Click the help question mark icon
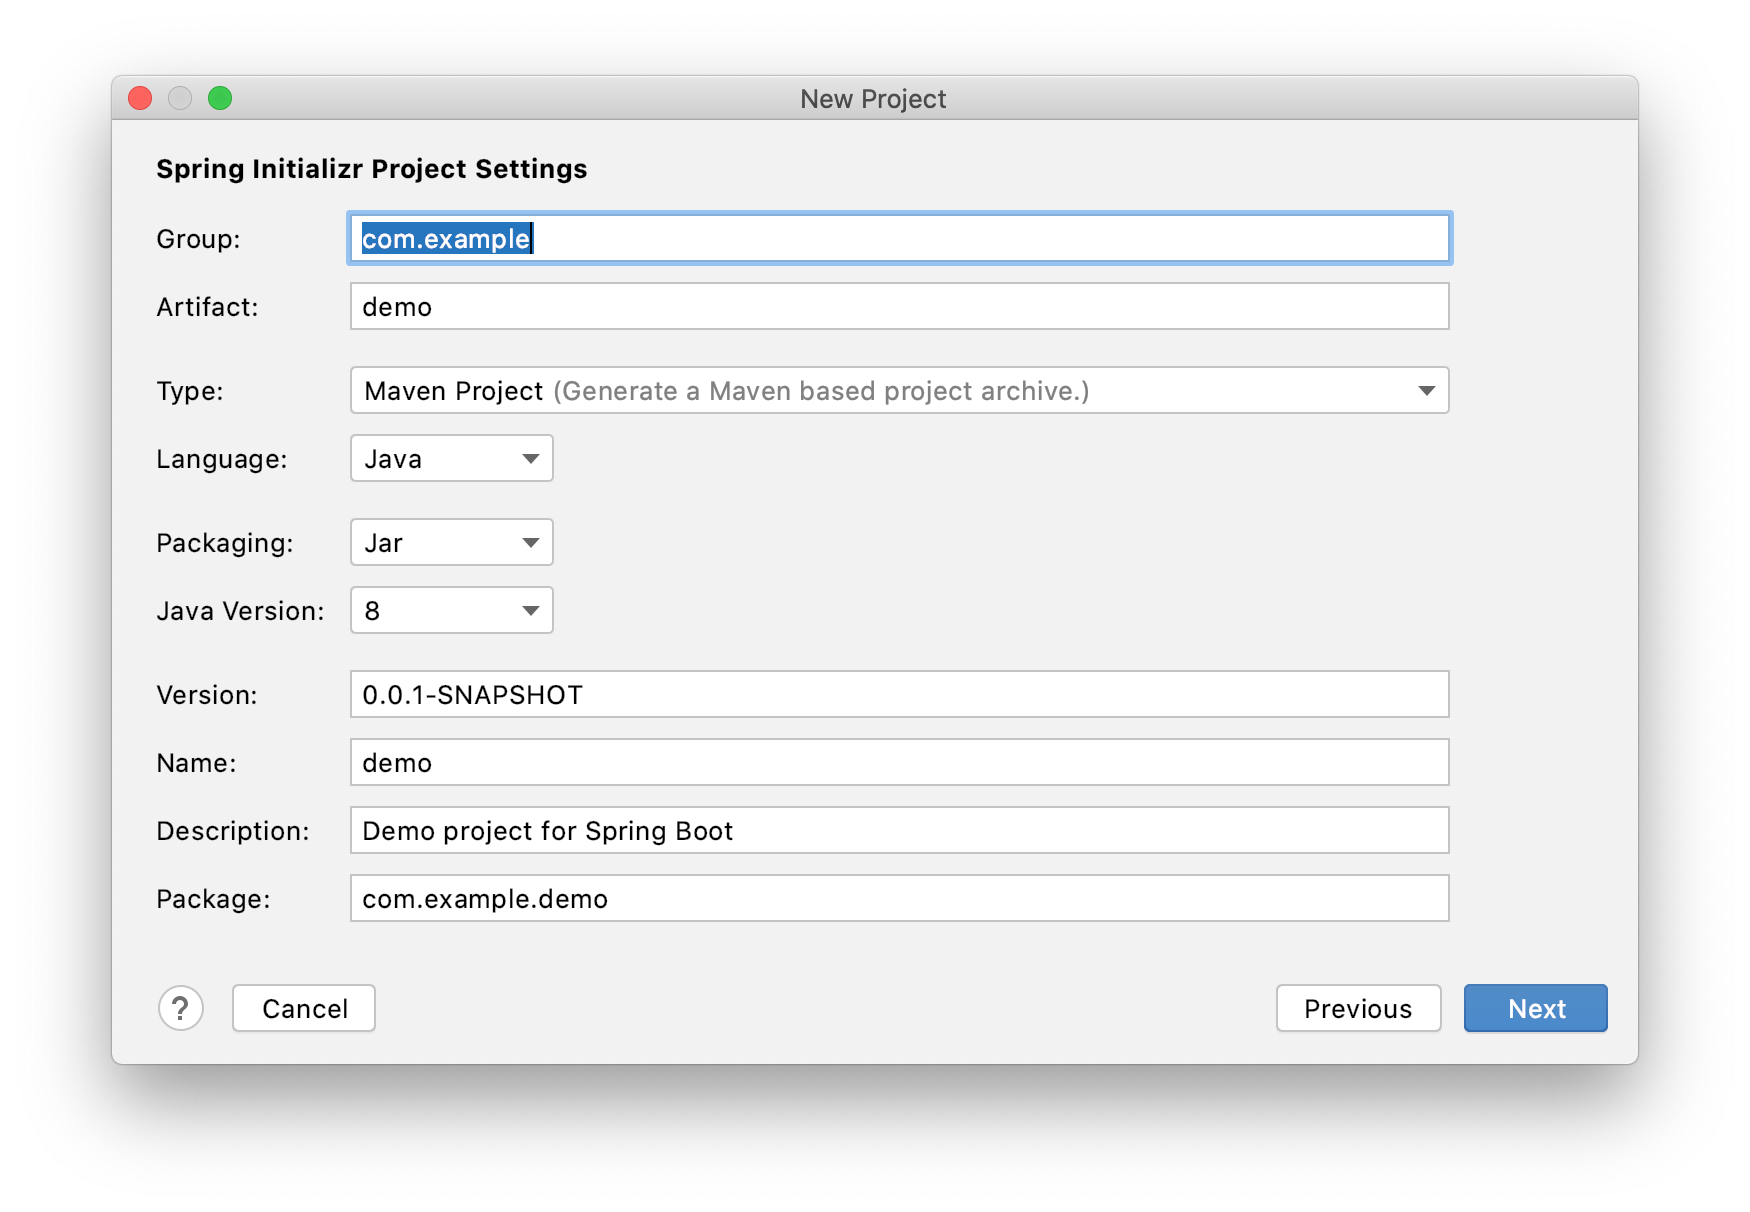The image size is (1750, 1212). pos(181,1008)
